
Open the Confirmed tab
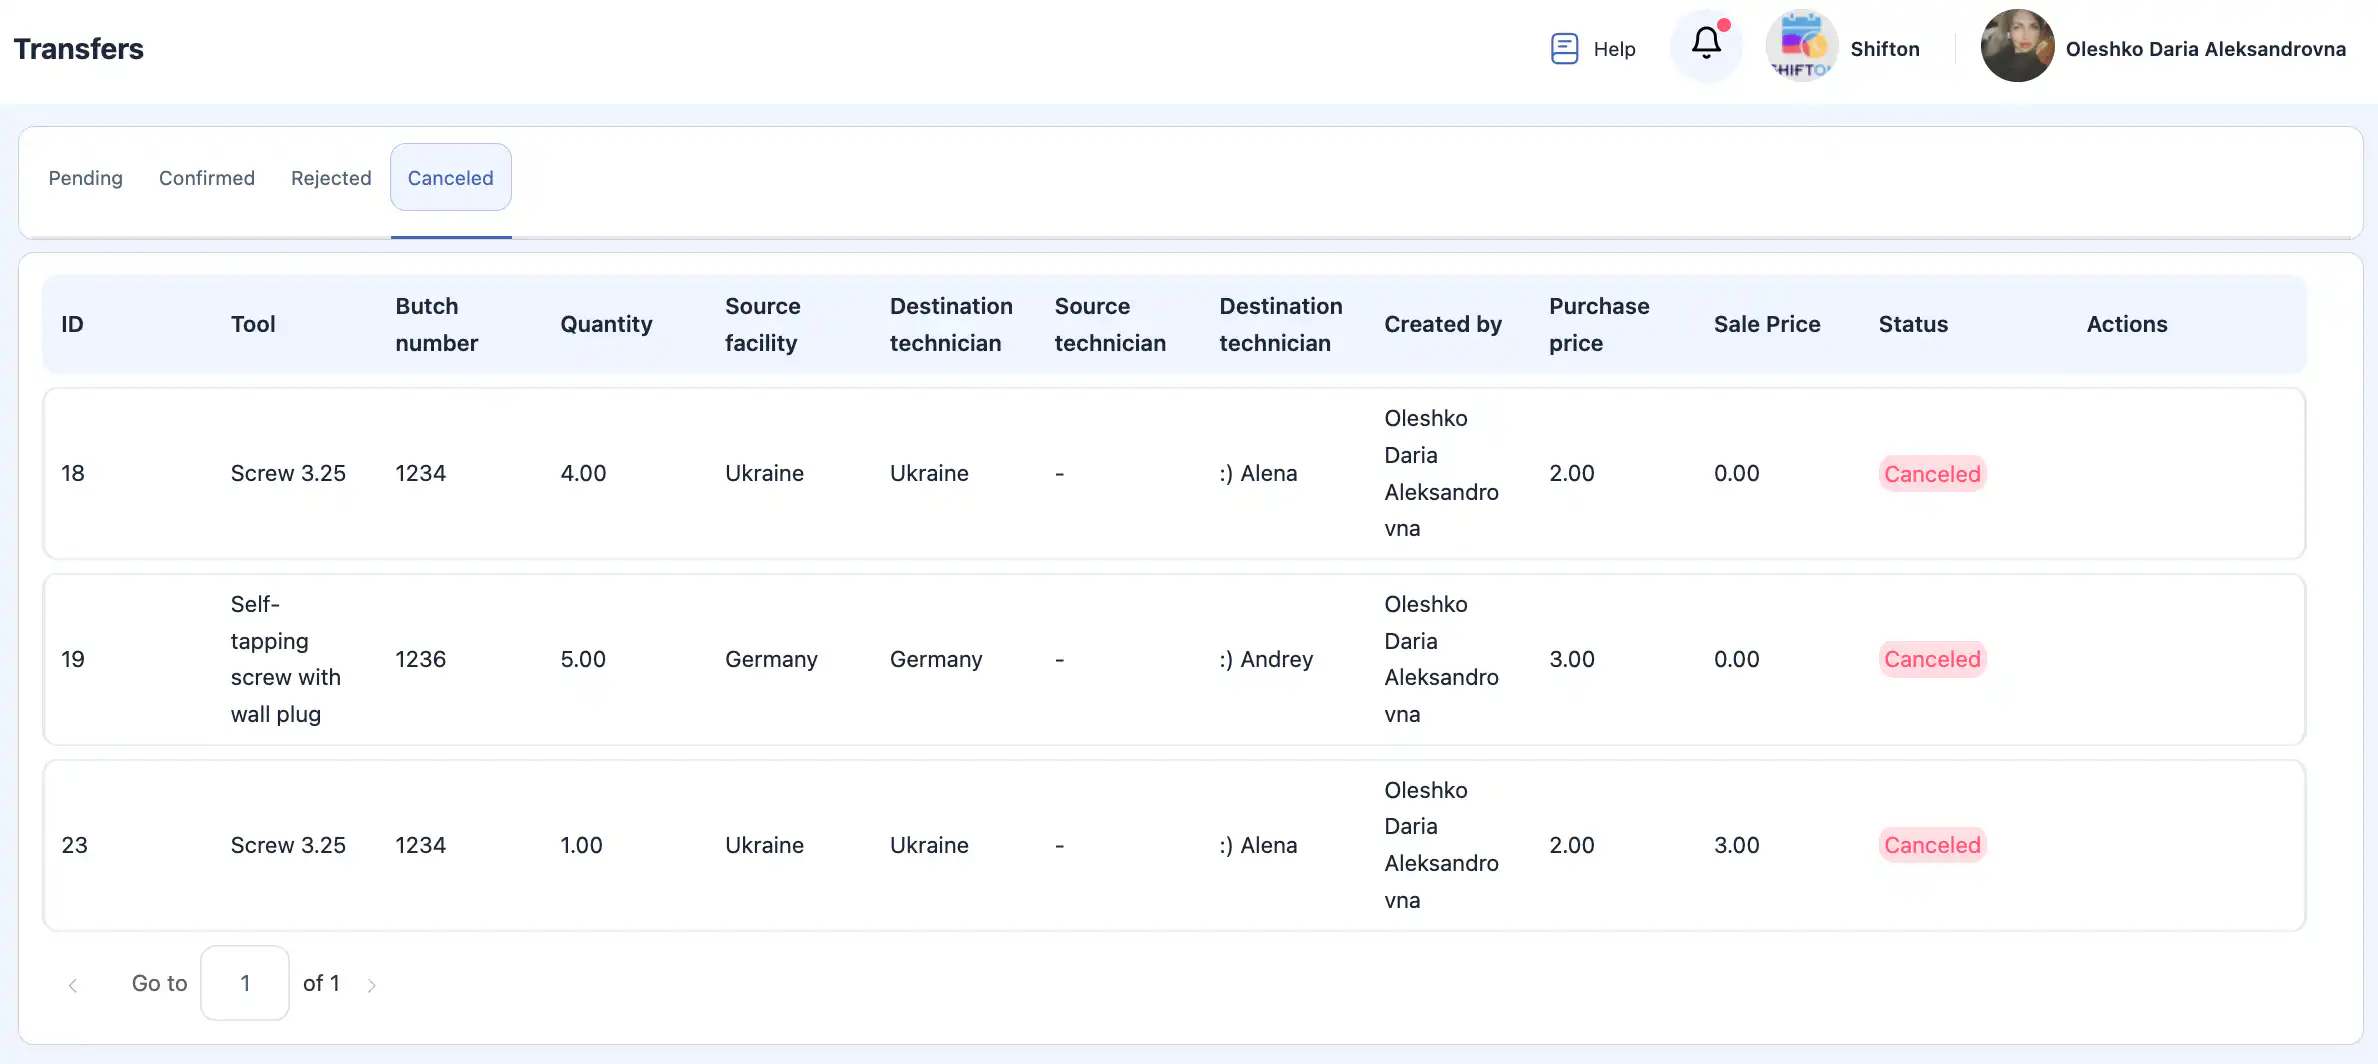coord(207,178)
